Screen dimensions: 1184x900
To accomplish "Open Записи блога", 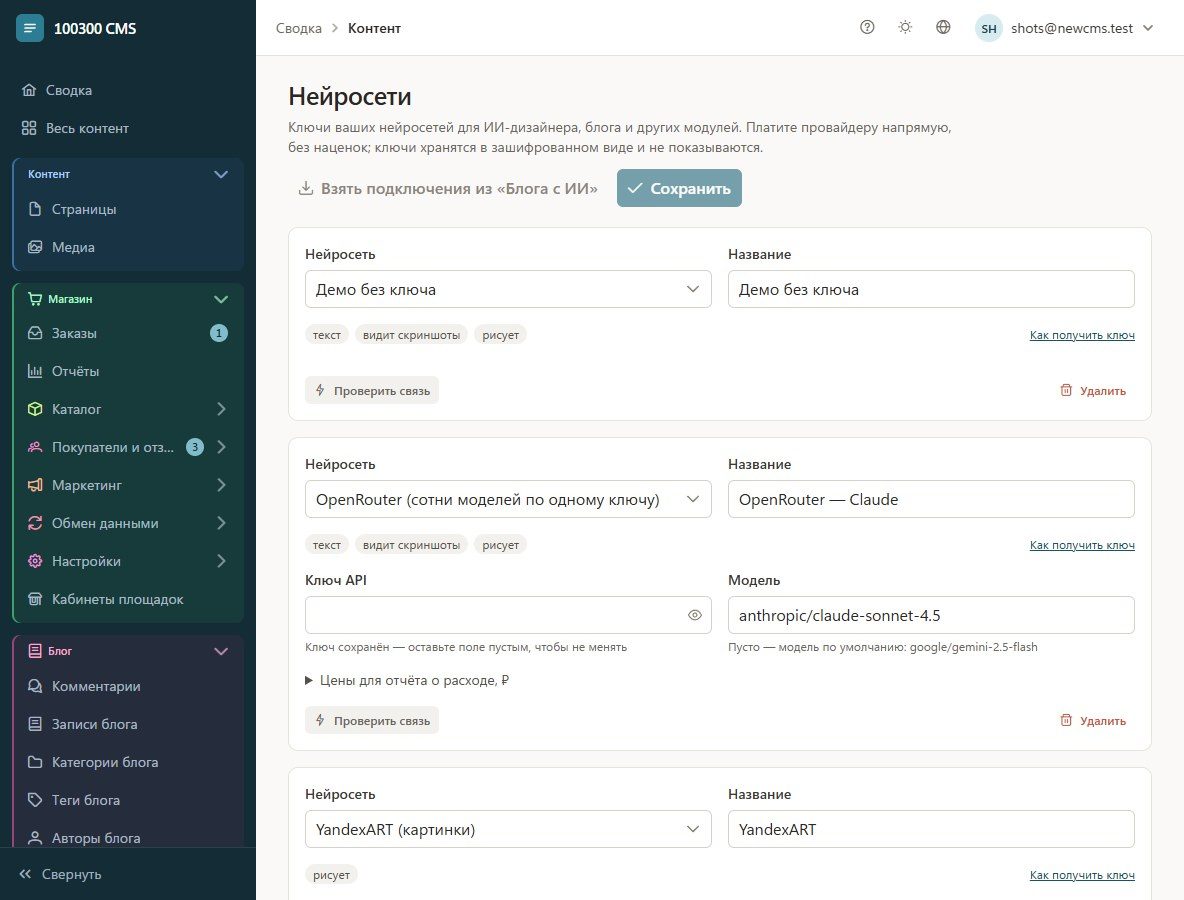I will [128, 724].
